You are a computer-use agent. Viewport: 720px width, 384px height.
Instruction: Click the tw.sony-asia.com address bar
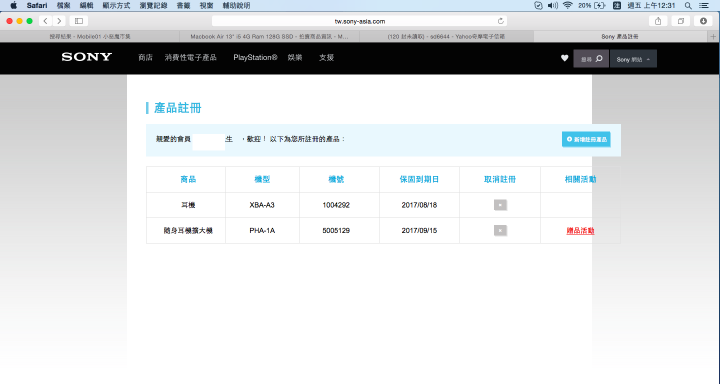[x=360, y=21]
